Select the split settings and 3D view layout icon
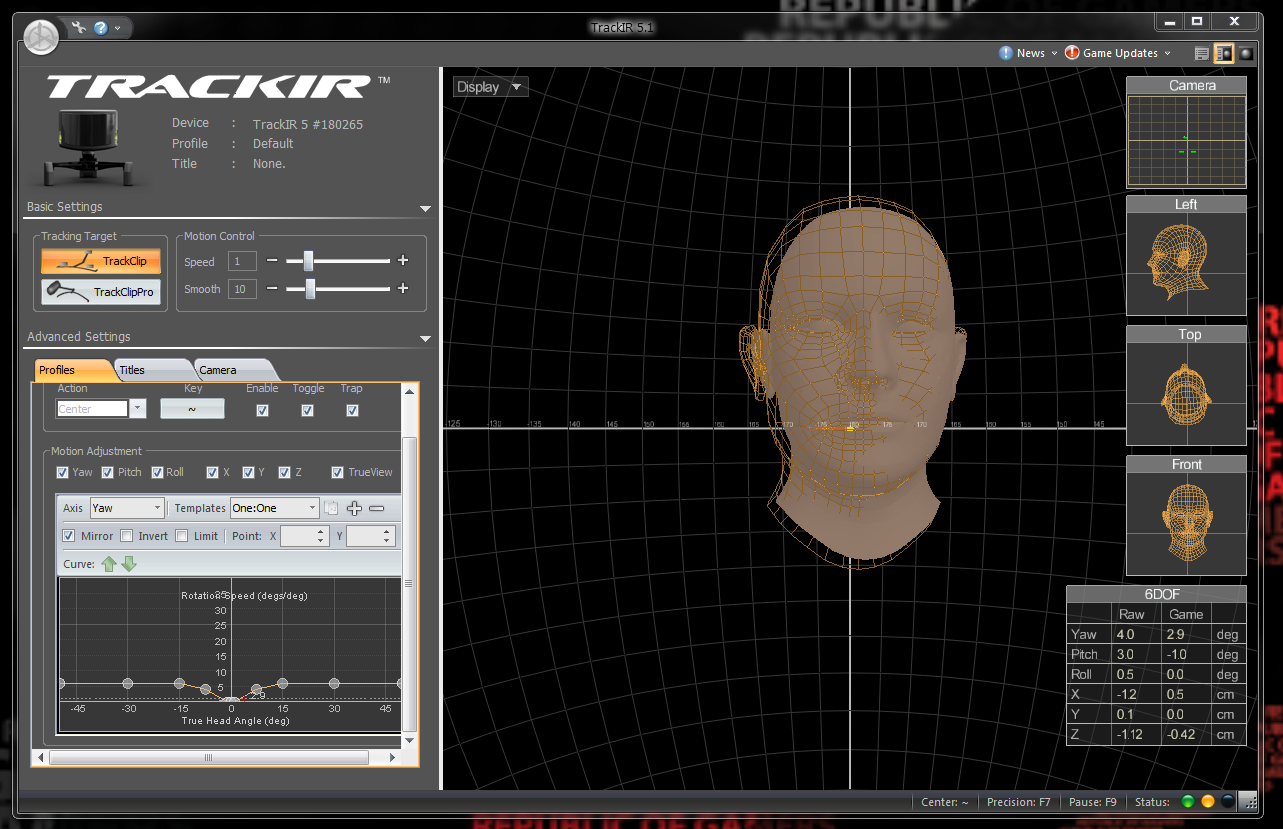The height and width of the screenshot is (829, 1283). coord(1224,54)
